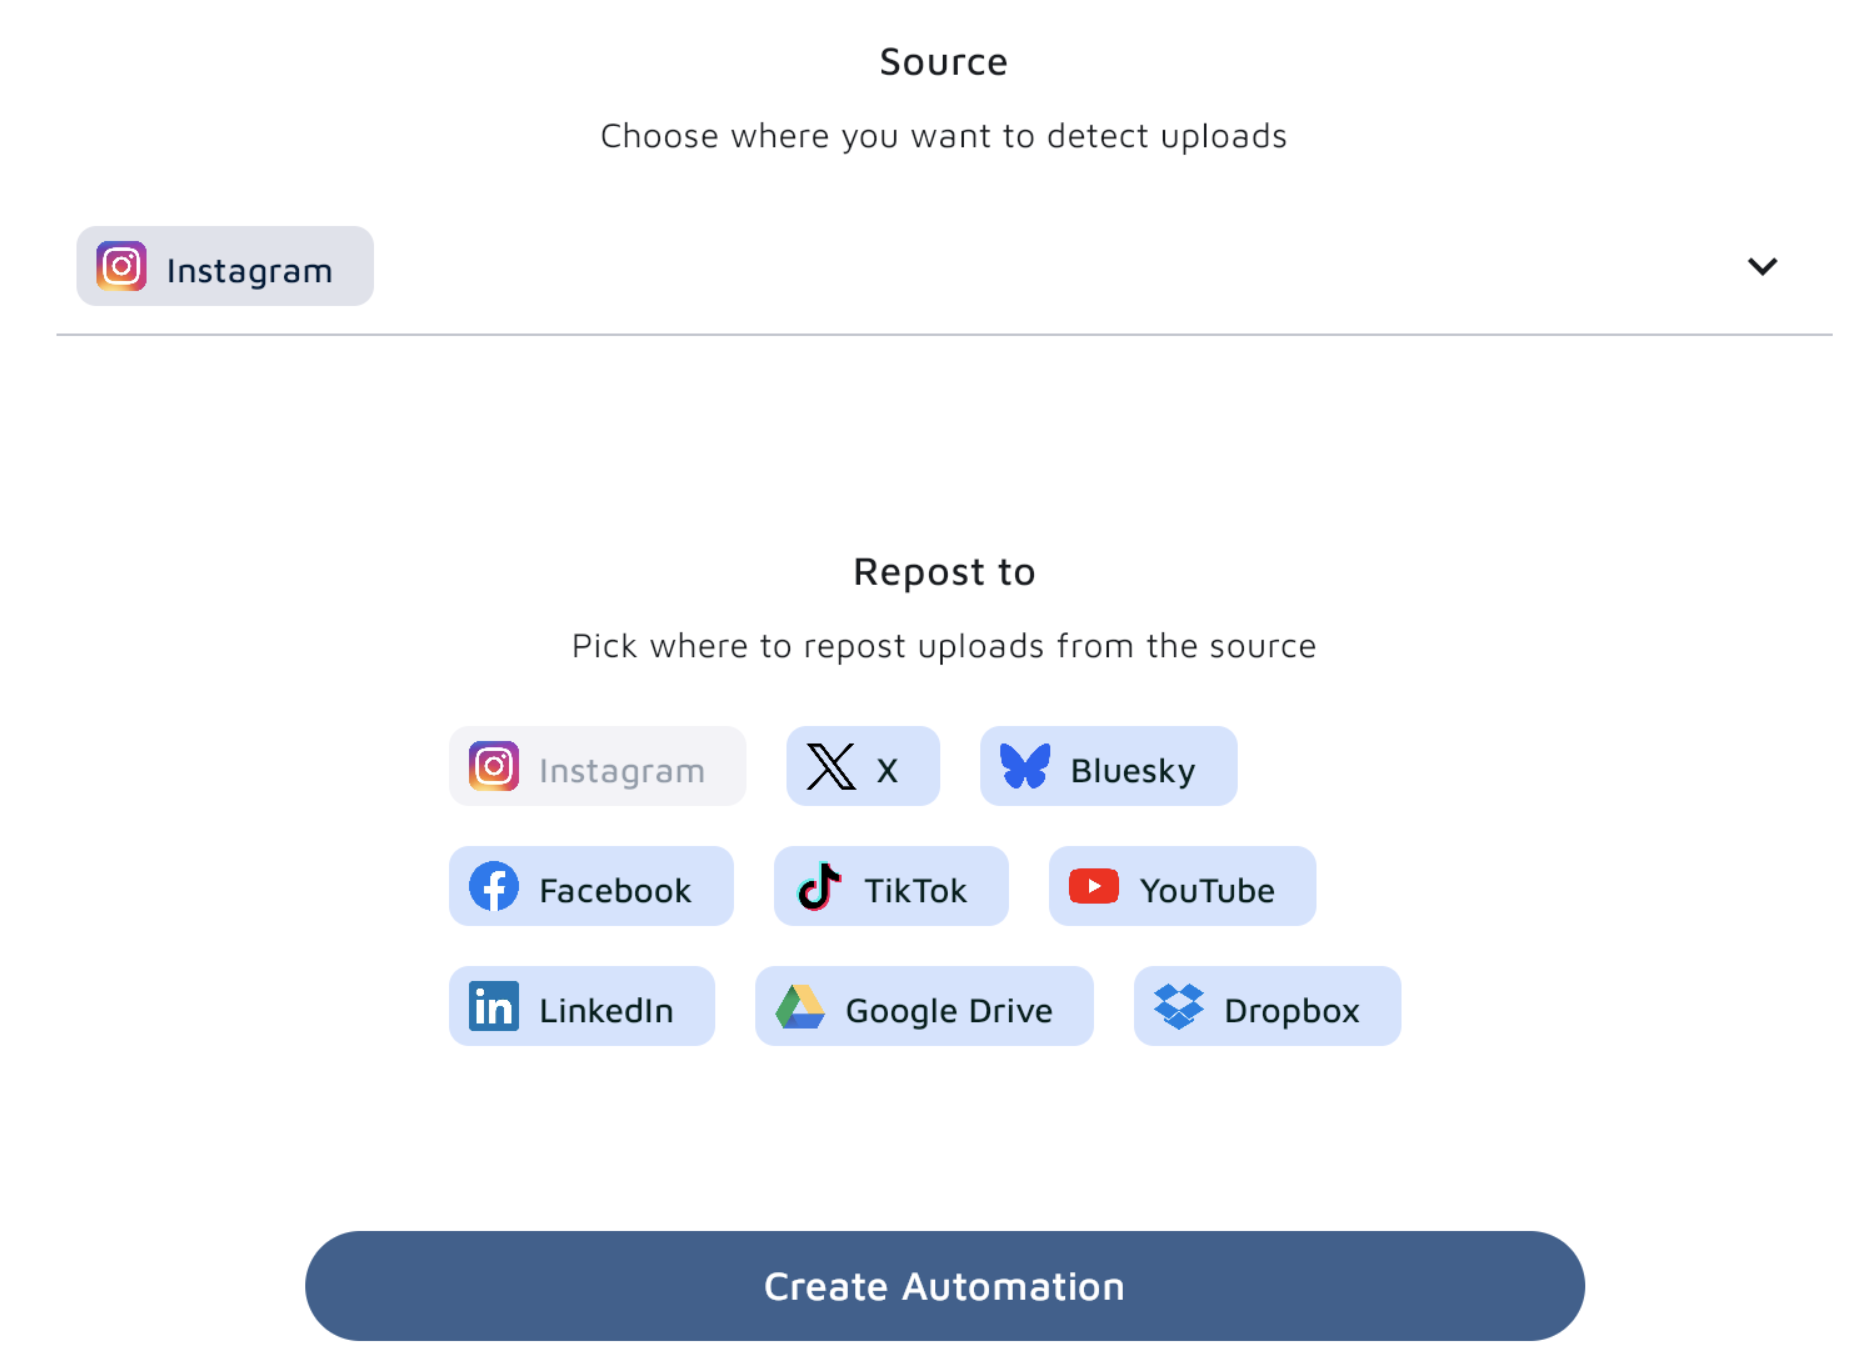Select the X icon under Repost to

(x=832, y=766)
